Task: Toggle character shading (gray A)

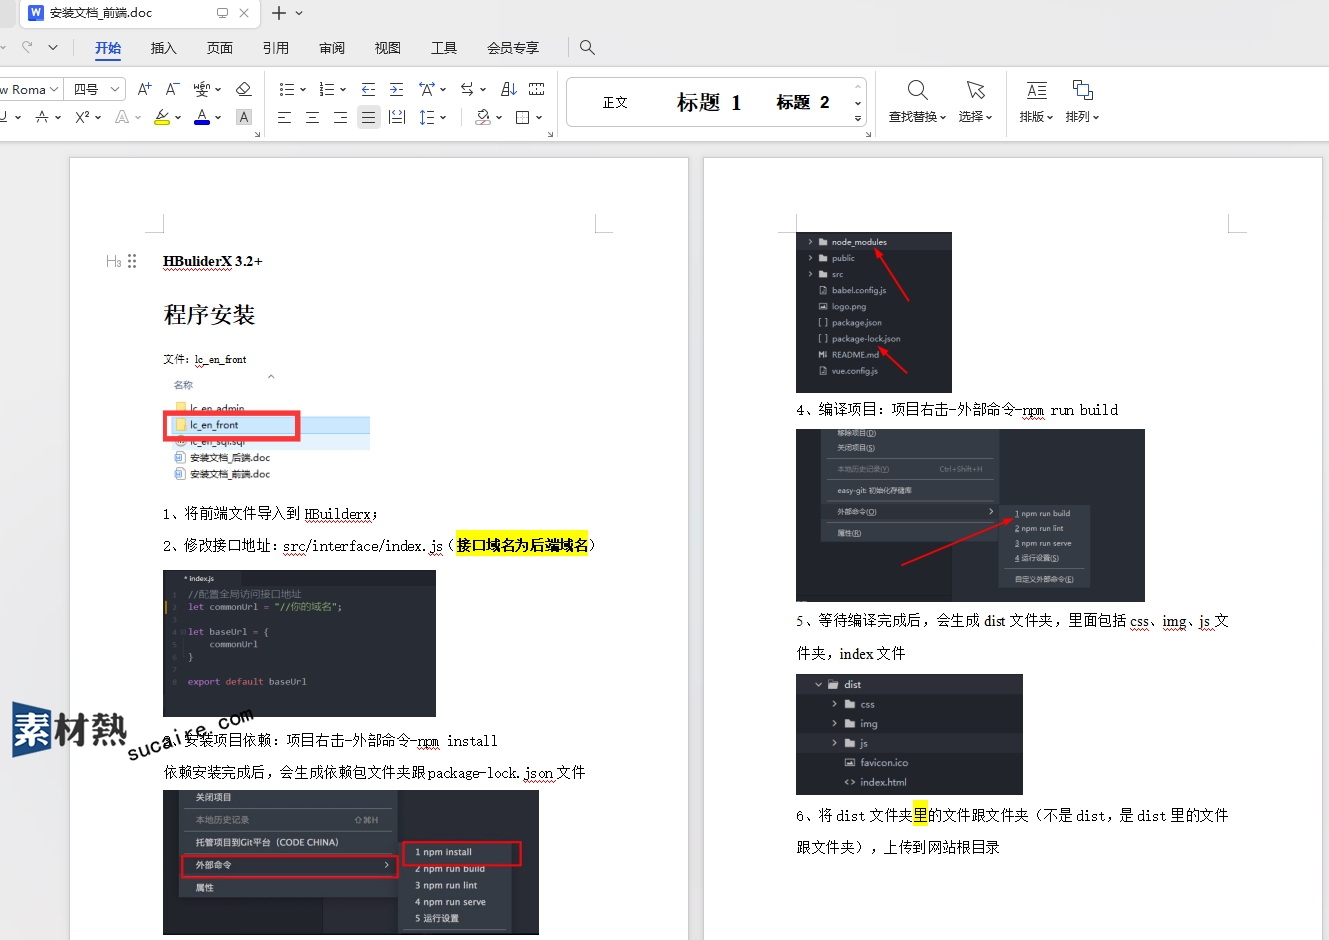Action: tap(243, 117)
